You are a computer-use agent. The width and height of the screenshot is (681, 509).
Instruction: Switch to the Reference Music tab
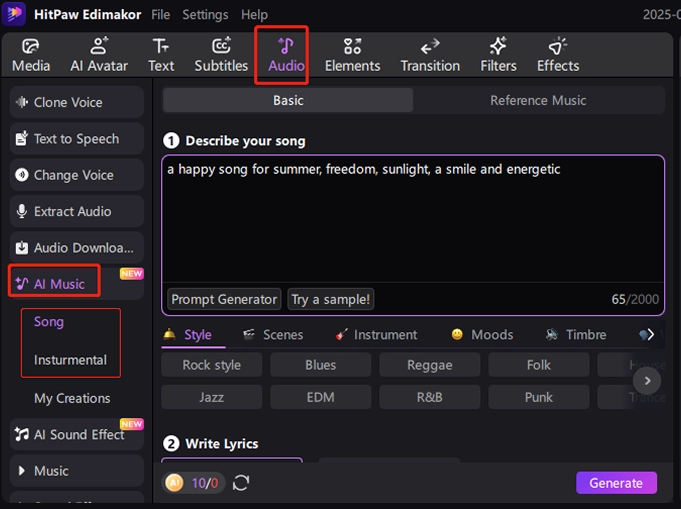[538, 100]
